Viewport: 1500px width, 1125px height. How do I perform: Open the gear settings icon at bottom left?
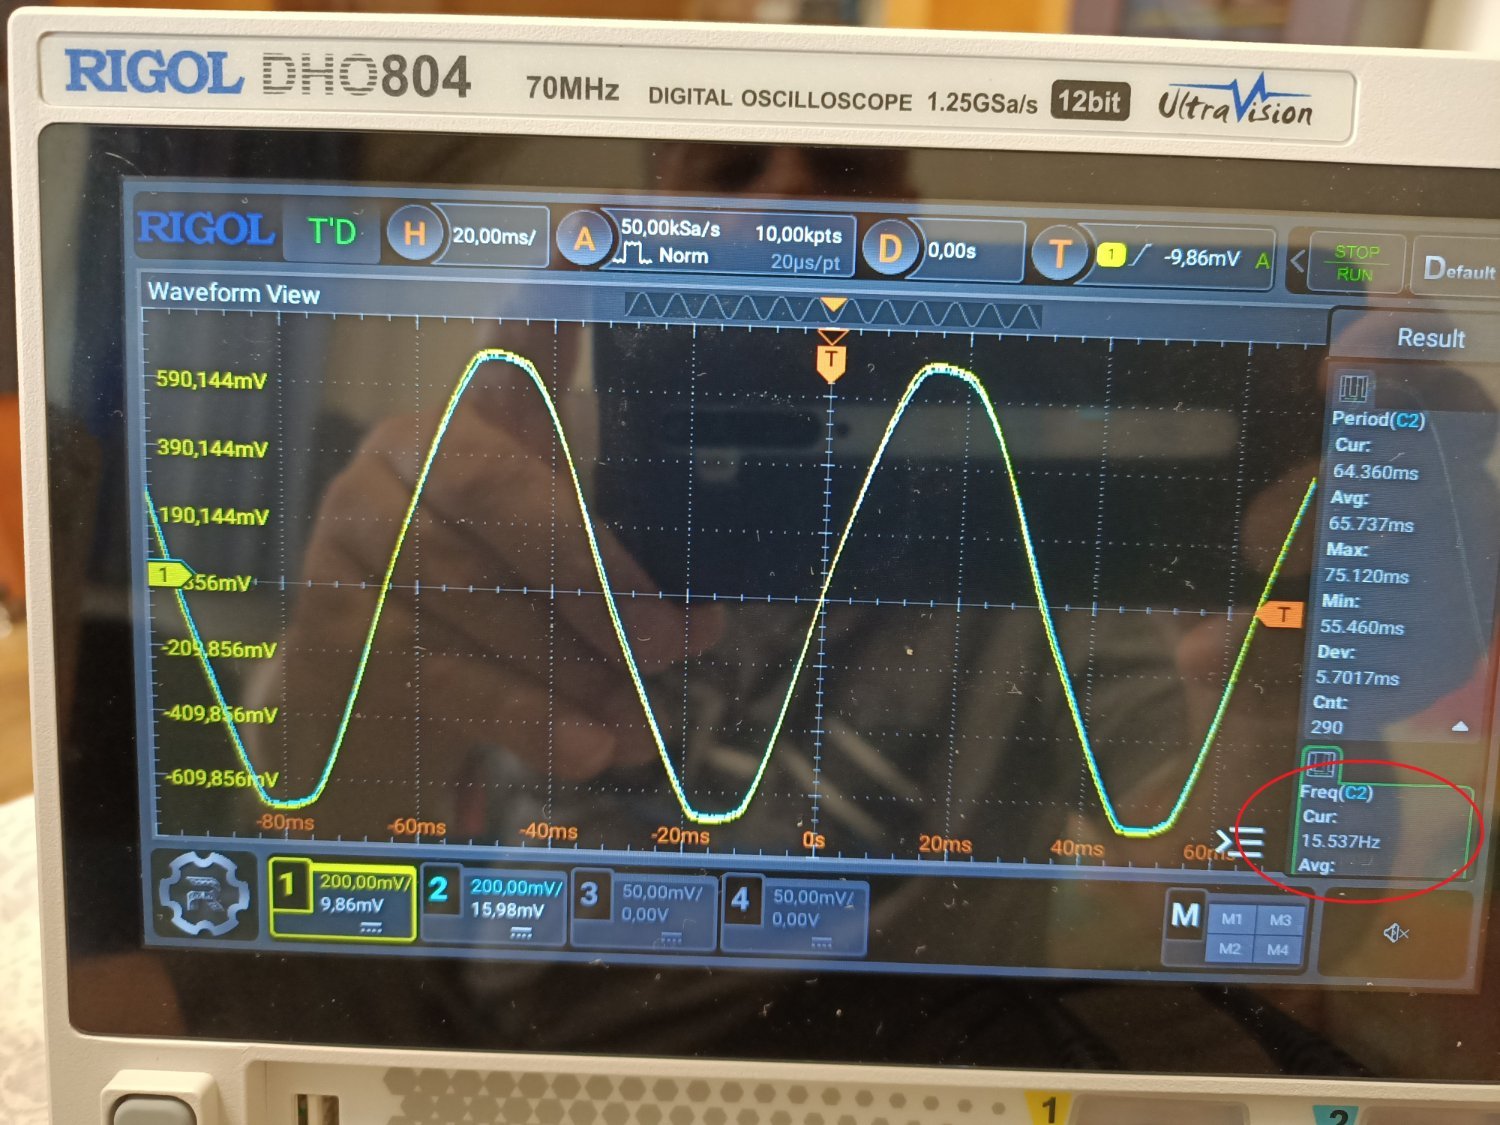[x=205, y=894]
